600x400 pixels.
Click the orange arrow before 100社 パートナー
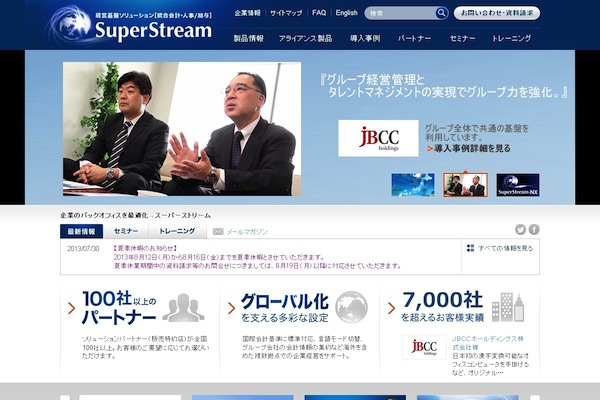click(72, 308)
